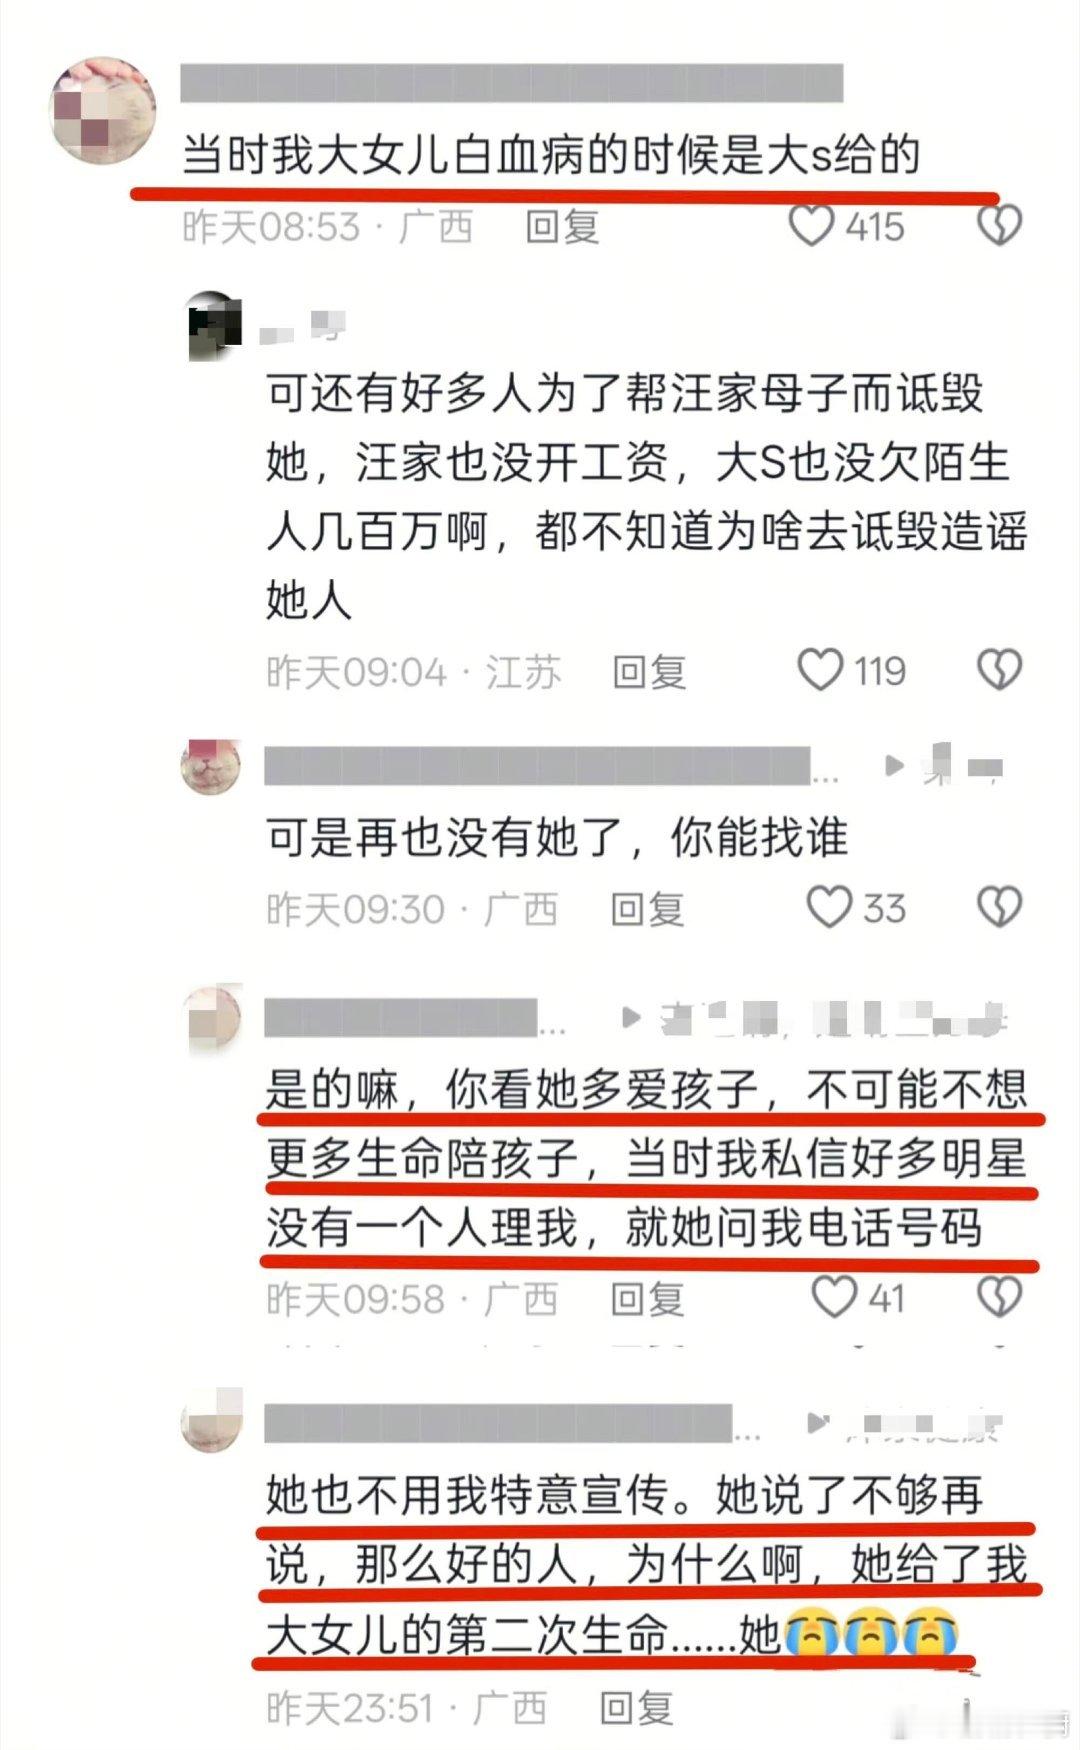The height and width of the screenshot is (1750, 1080).
Task: Like the 09:30 reply with 33 likes
Action: 830,908
